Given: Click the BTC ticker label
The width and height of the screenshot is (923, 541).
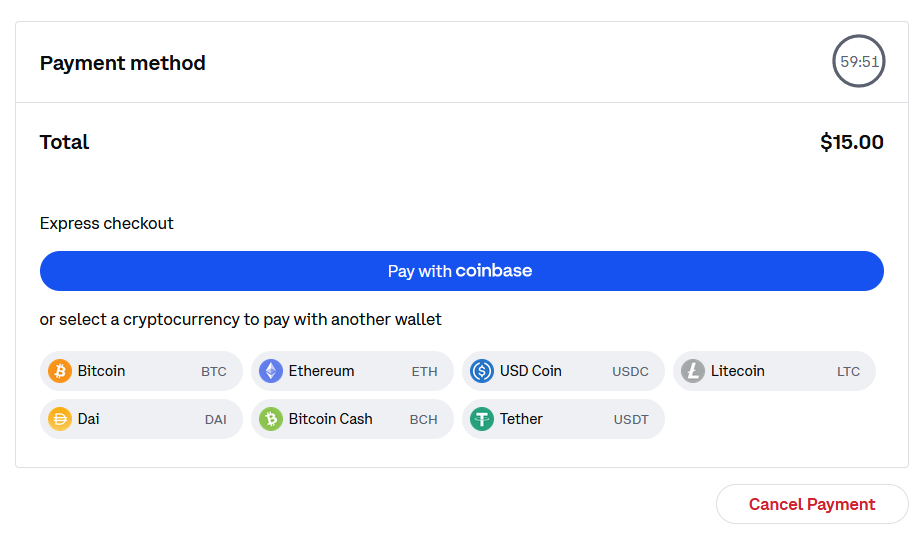Looking at the screenshot, I should [x=214, y=372].
